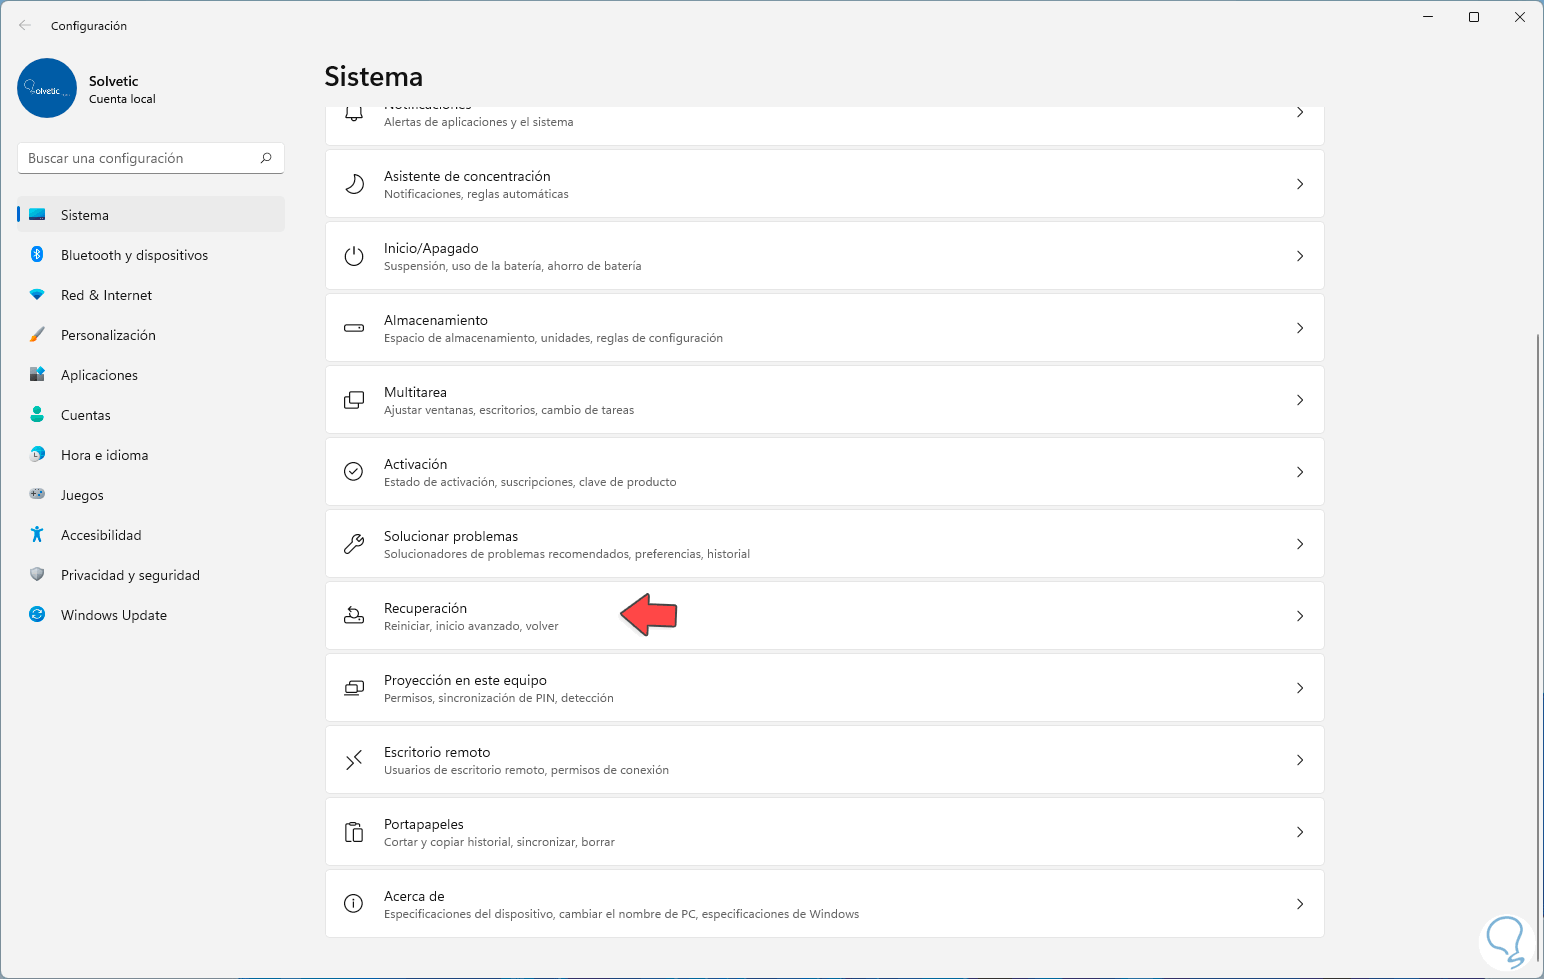Click the Solucionar problemas wrench icon
Viewport: 1544px width, 979px height.
pyautogui.click(x=354, y=544)
